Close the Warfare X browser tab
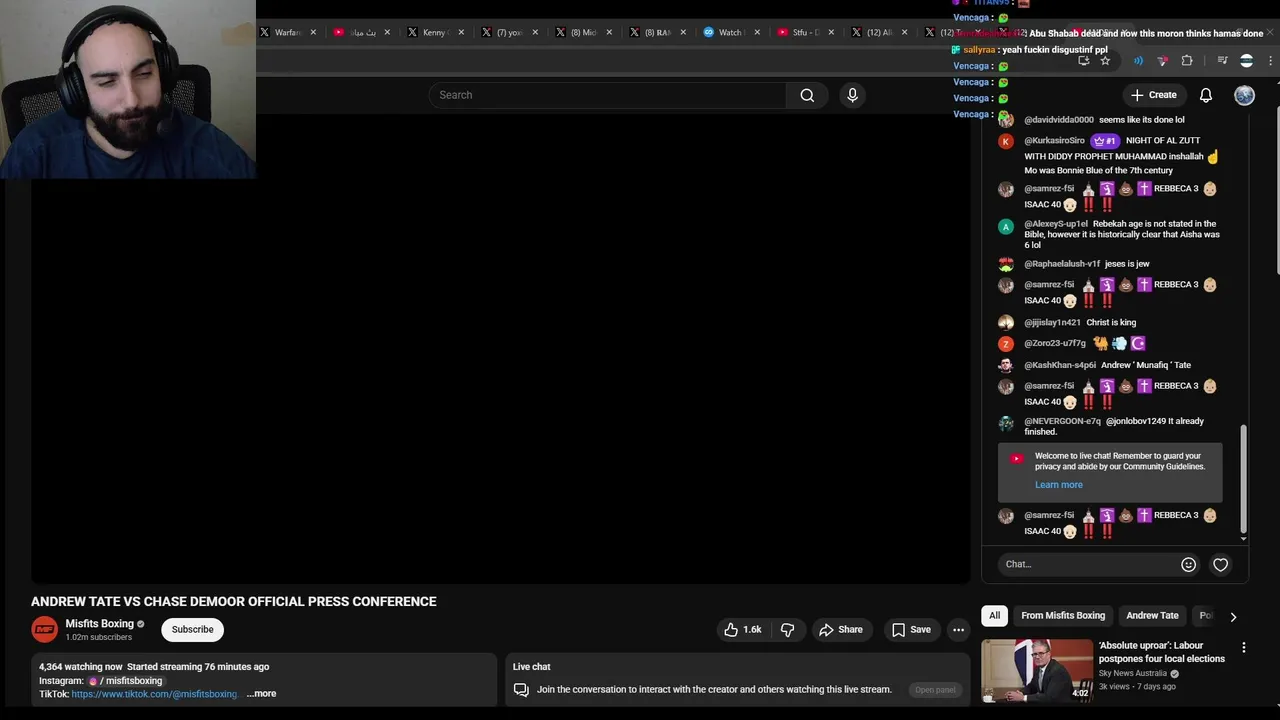This screenshot has width=1280, height=720. coord(313,32)
